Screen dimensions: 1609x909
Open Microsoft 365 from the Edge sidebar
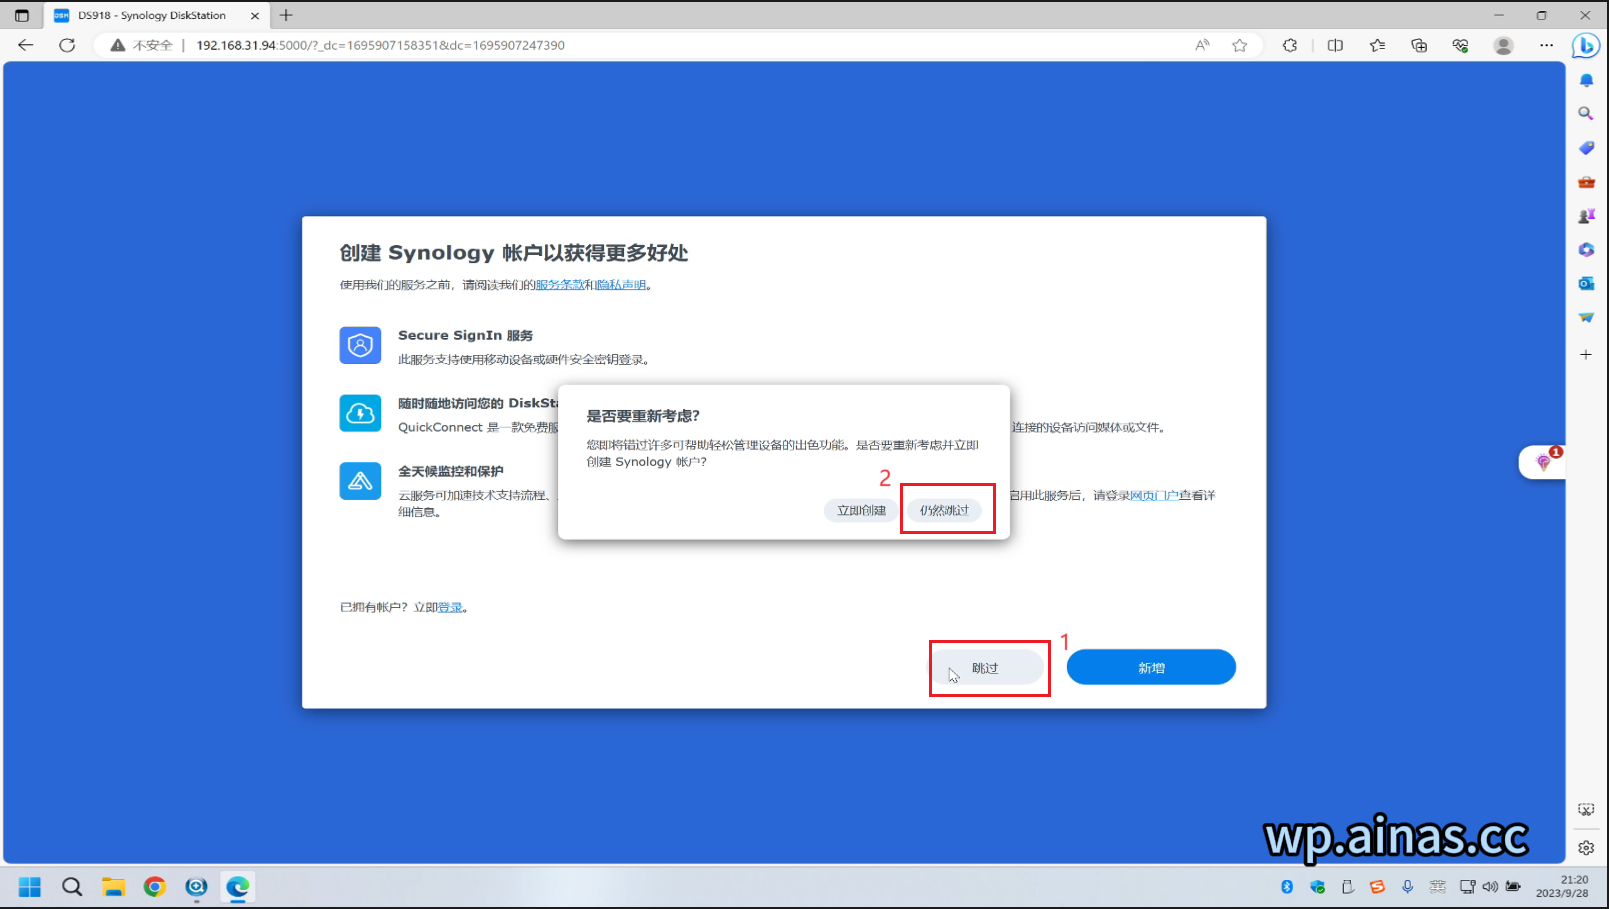pyautogui.click(x=1586, y=249)
